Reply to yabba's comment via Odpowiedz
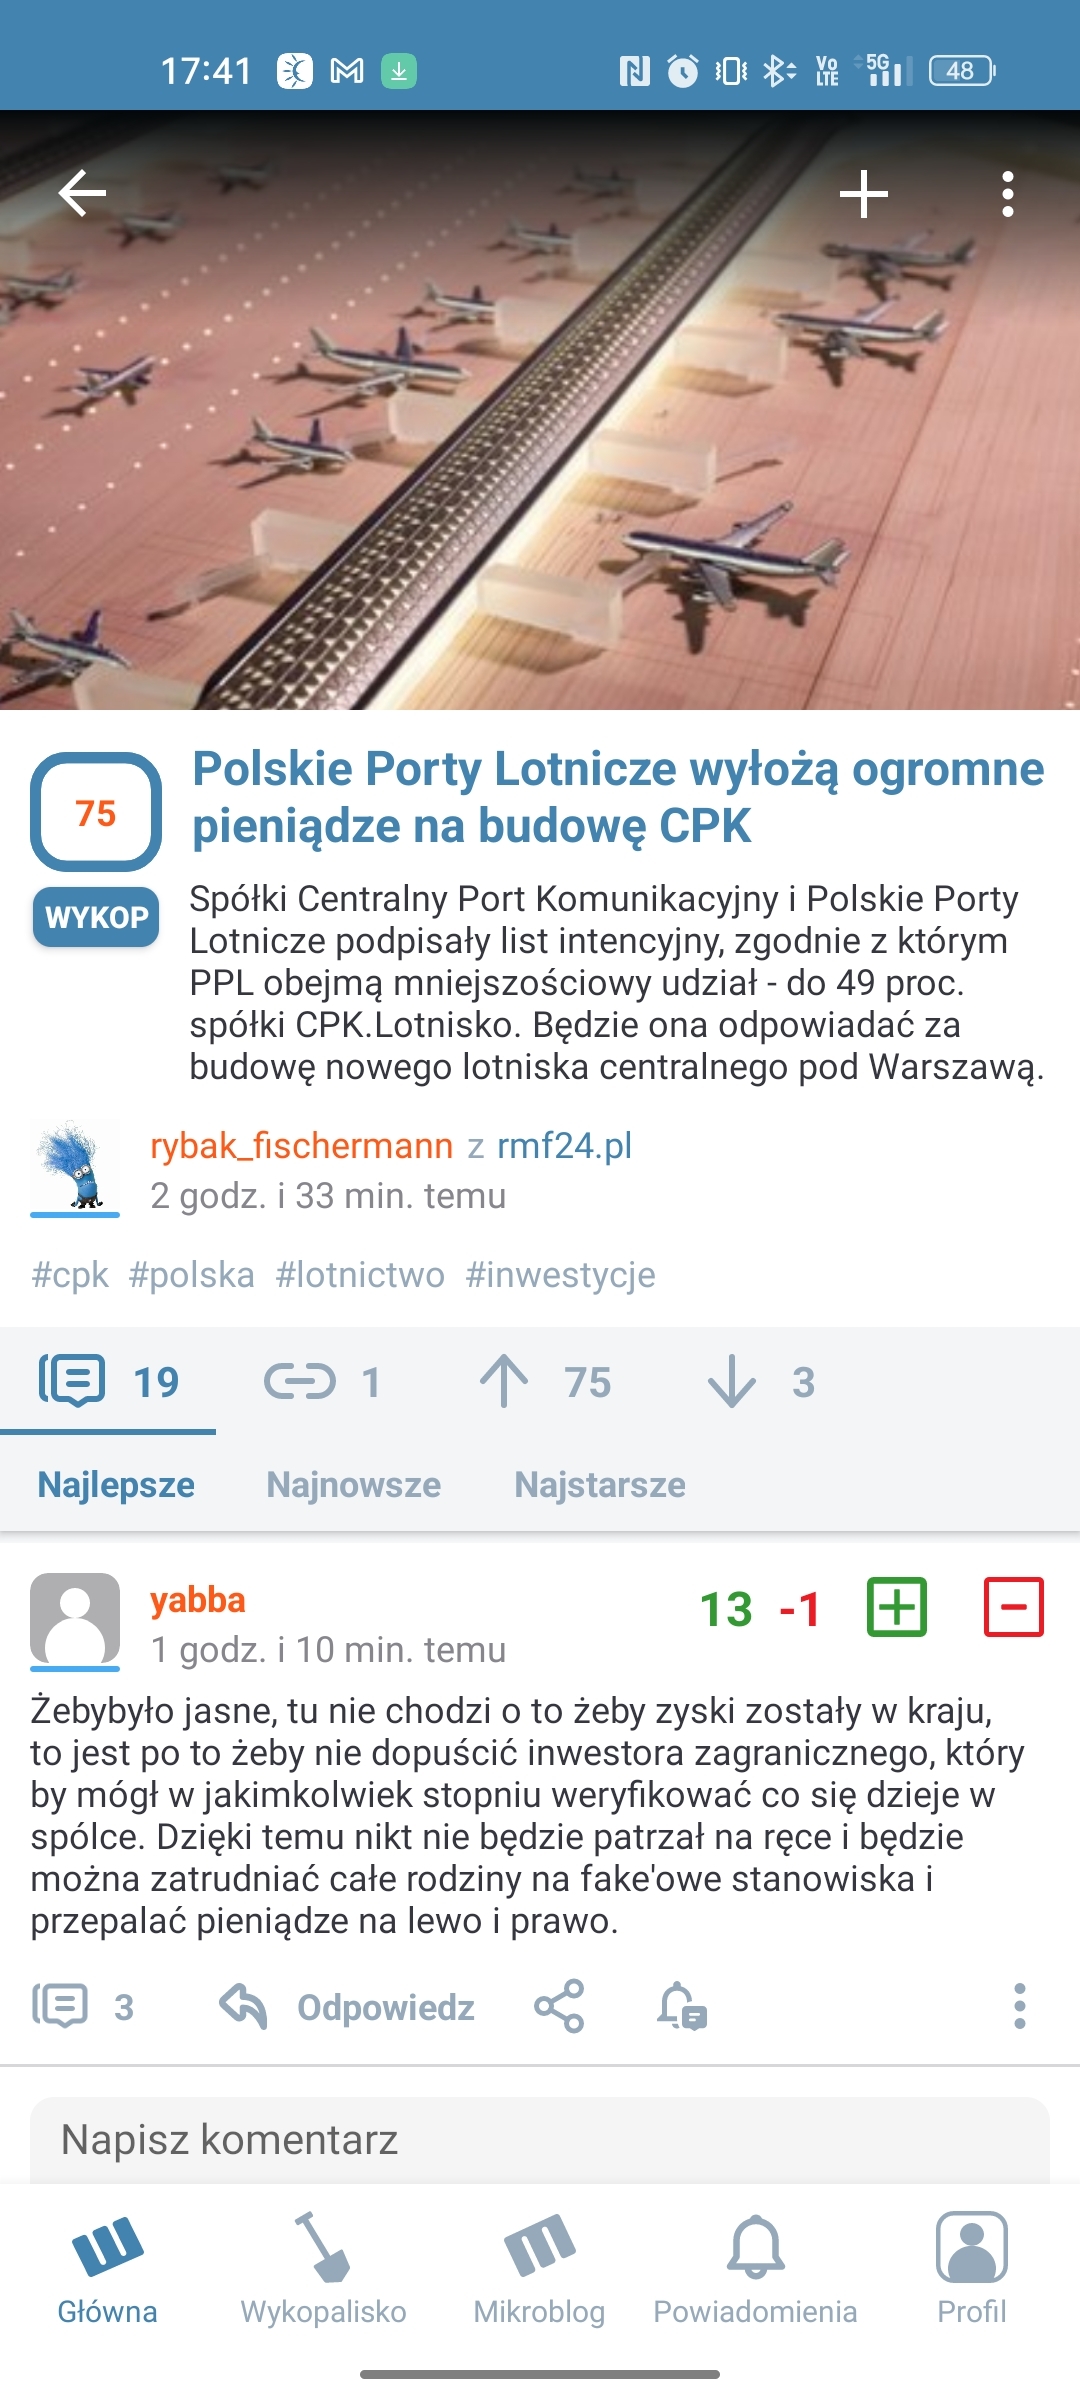1080x2400 pixels. (348, 2006)
